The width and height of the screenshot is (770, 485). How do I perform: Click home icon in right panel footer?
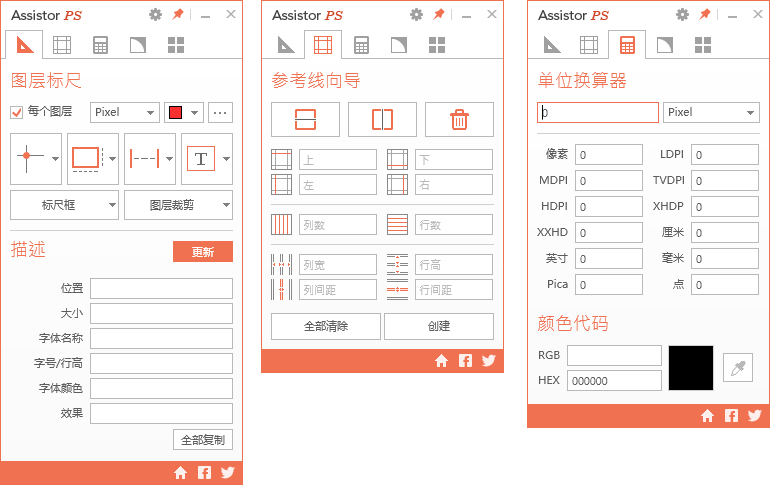point(707,416)
